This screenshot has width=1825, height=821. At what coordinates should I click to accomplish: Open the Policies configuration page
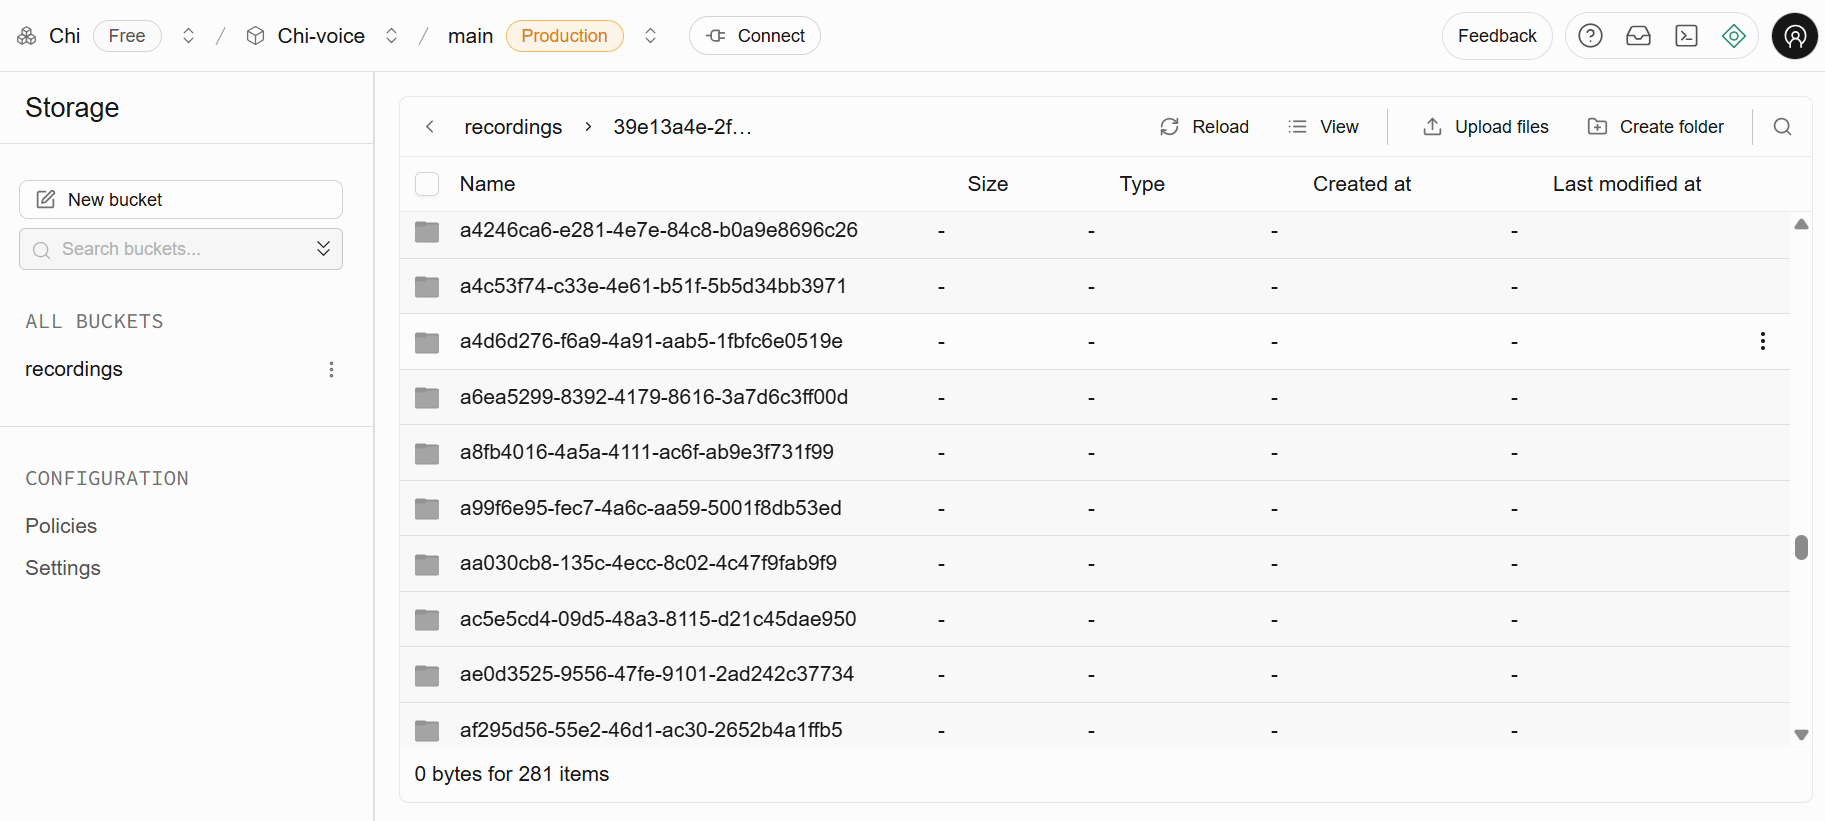[61, 526]
